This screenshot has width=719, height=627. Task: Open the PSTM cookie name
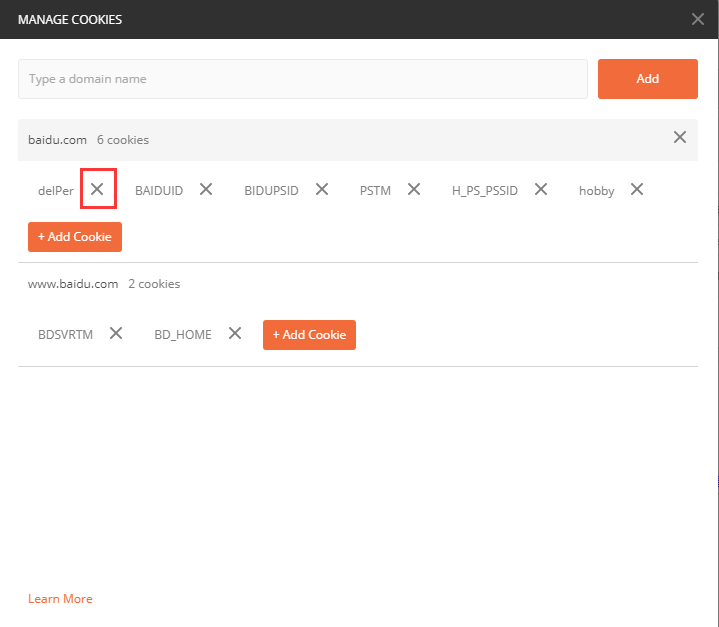coord(375,190)
